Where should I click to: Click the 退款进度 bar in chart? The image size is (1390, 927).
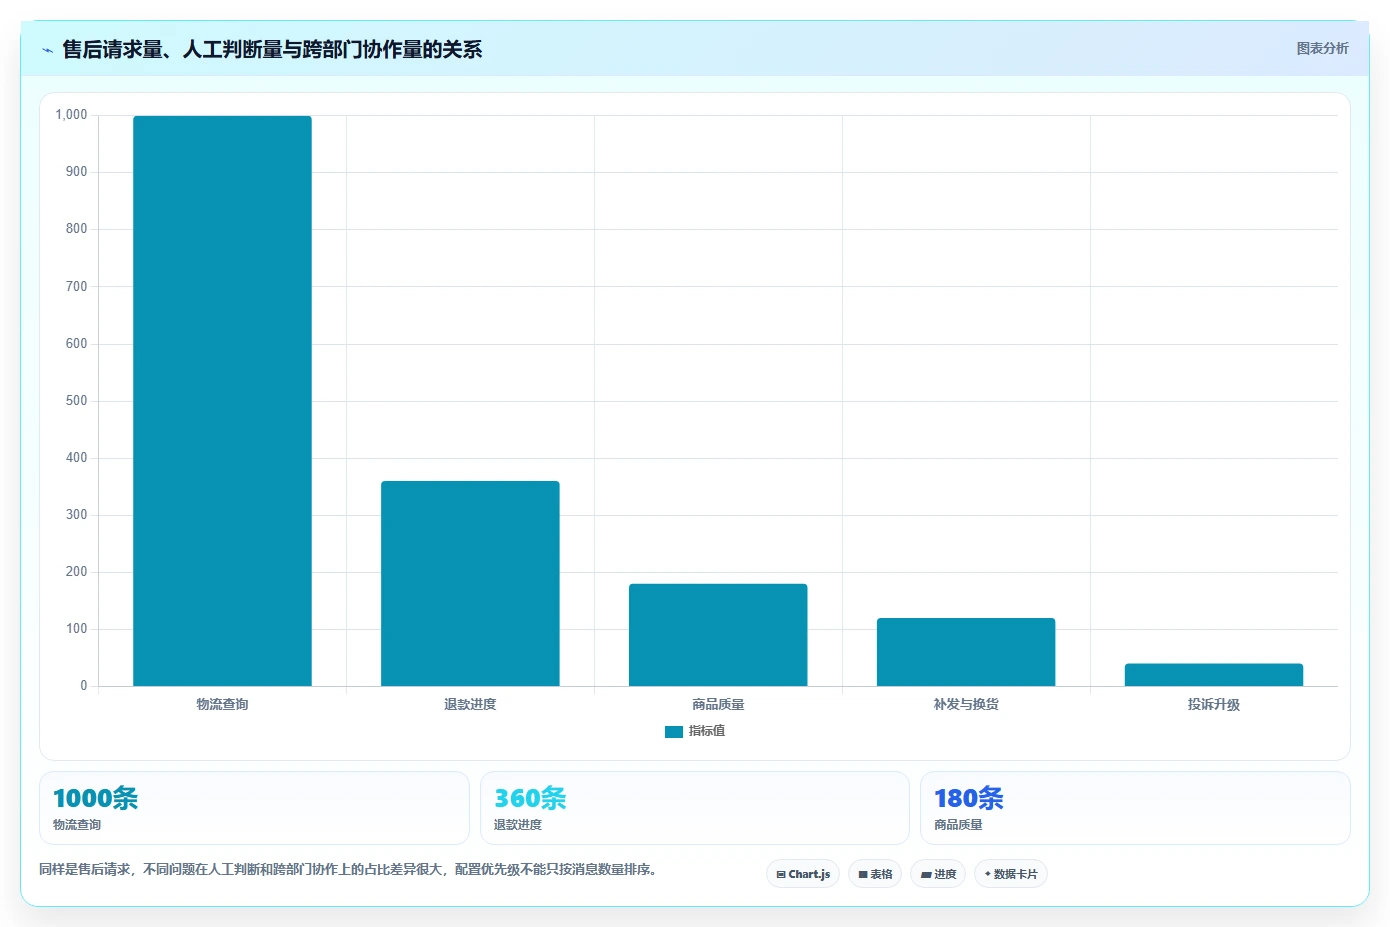(470, 583)
